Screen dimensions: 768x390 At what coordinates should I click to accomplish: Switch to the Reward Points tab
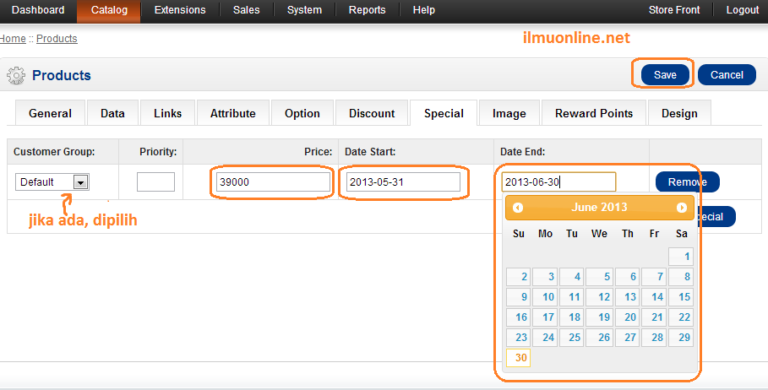594,113
